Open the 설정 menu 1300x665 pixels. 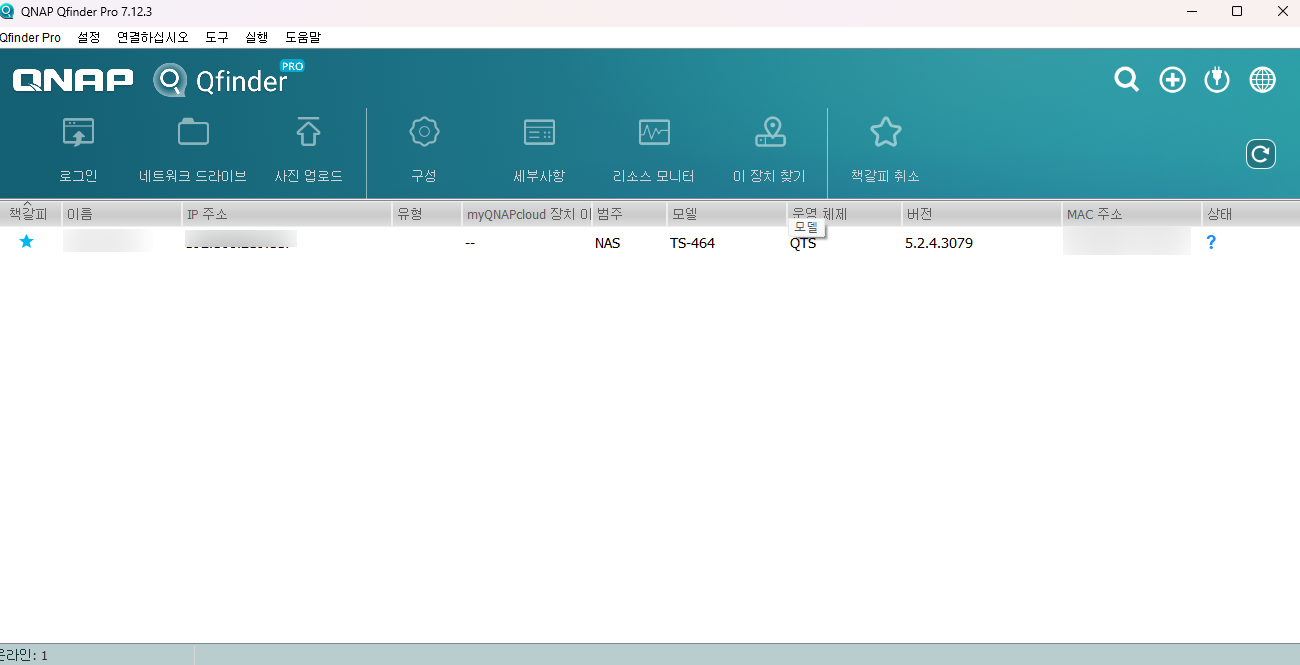tap(89, 37)
